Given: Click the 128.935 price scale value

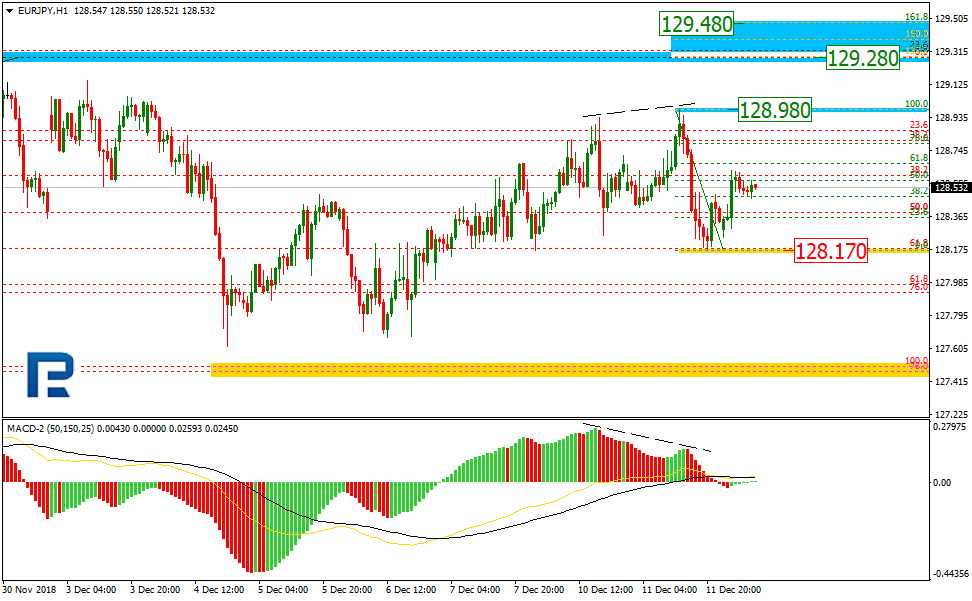Looking at the screenshot, I should pos(951,117).
